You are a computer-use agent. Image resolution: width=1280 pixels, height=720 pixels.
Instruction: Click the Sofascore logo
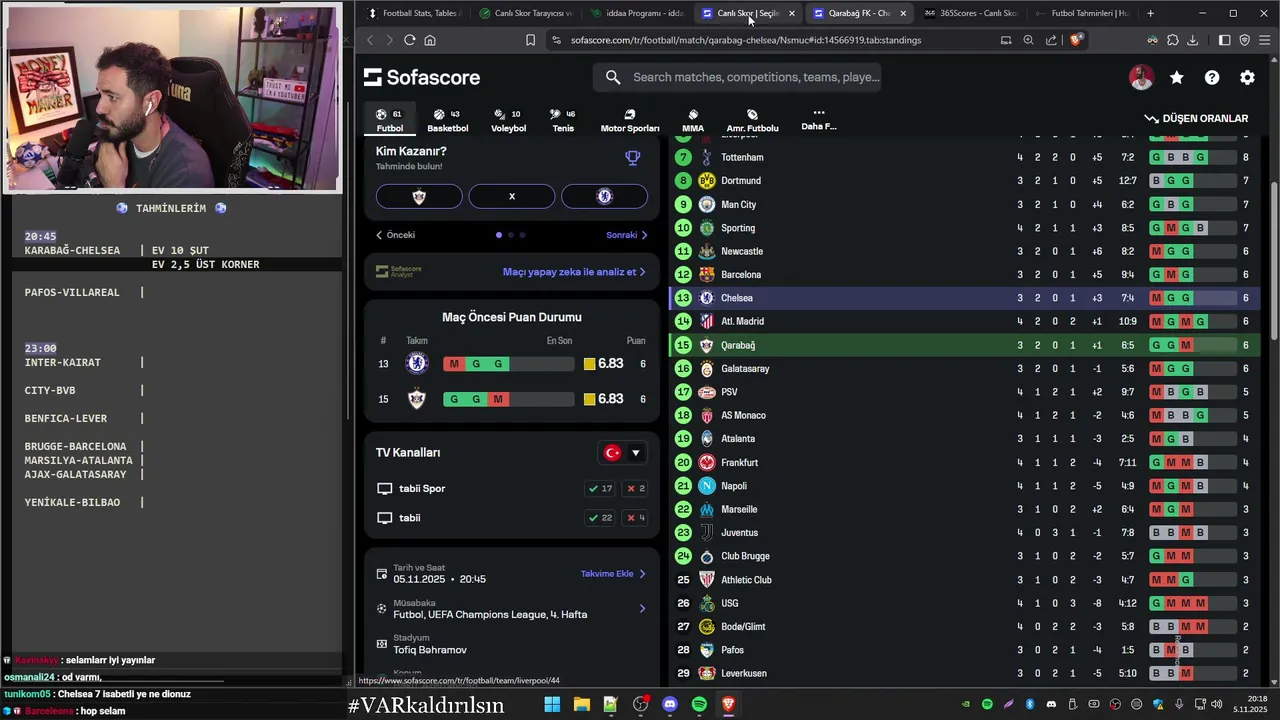pos(422,77)
